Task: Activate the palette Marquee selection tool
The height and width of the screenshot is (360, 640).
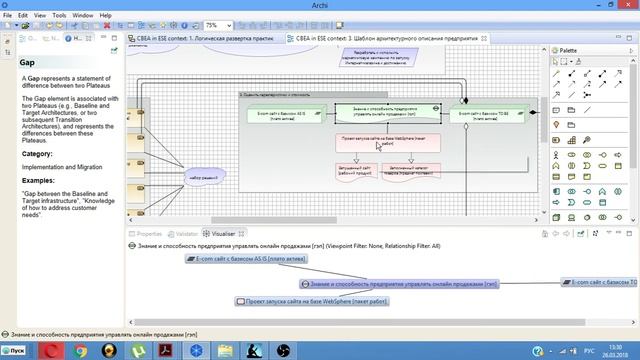Action: (564, 62)
